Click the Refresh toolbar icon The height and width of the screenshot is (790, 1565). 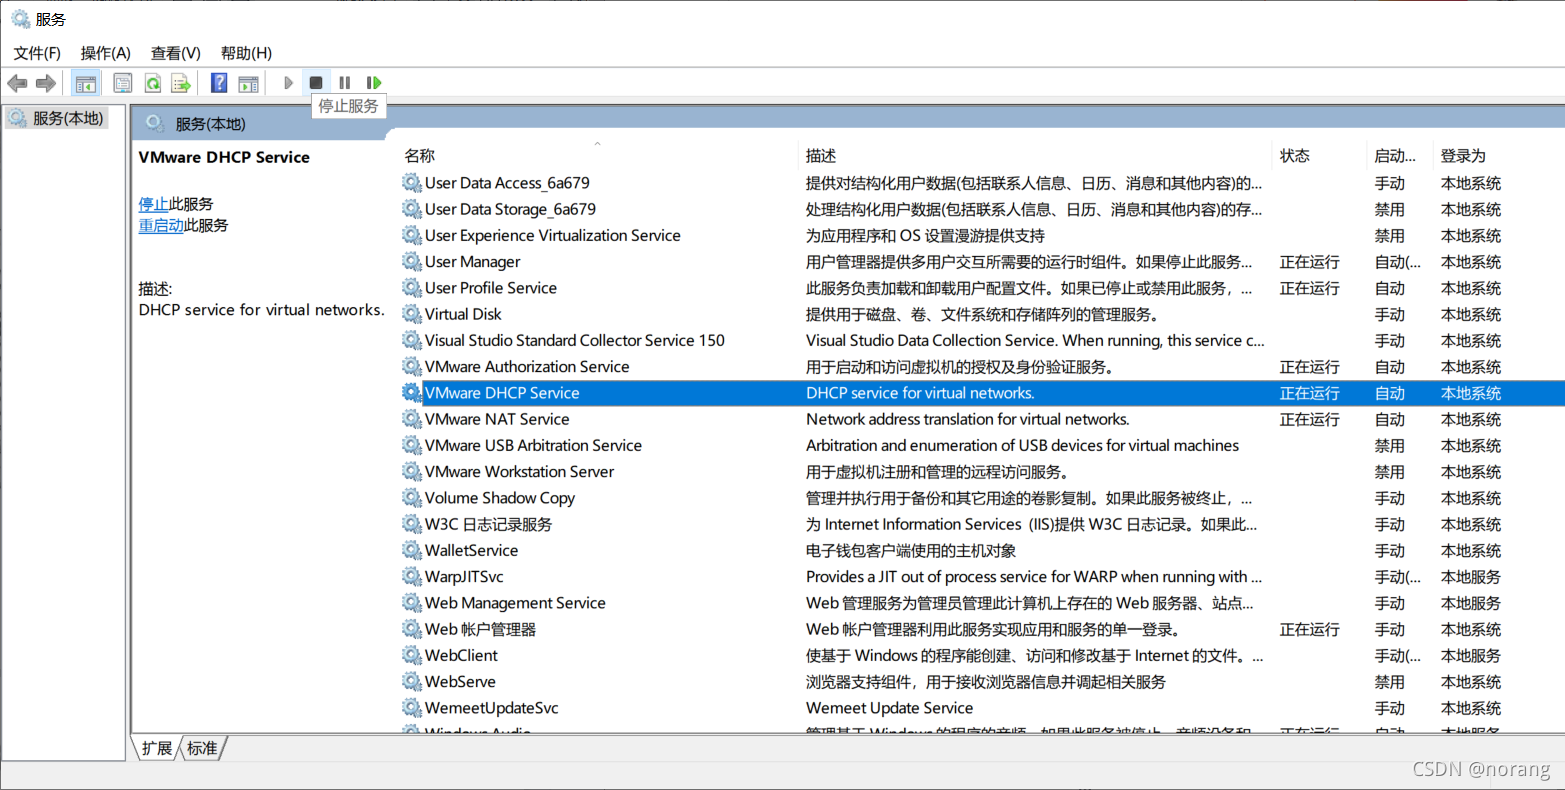pos(152,83)
